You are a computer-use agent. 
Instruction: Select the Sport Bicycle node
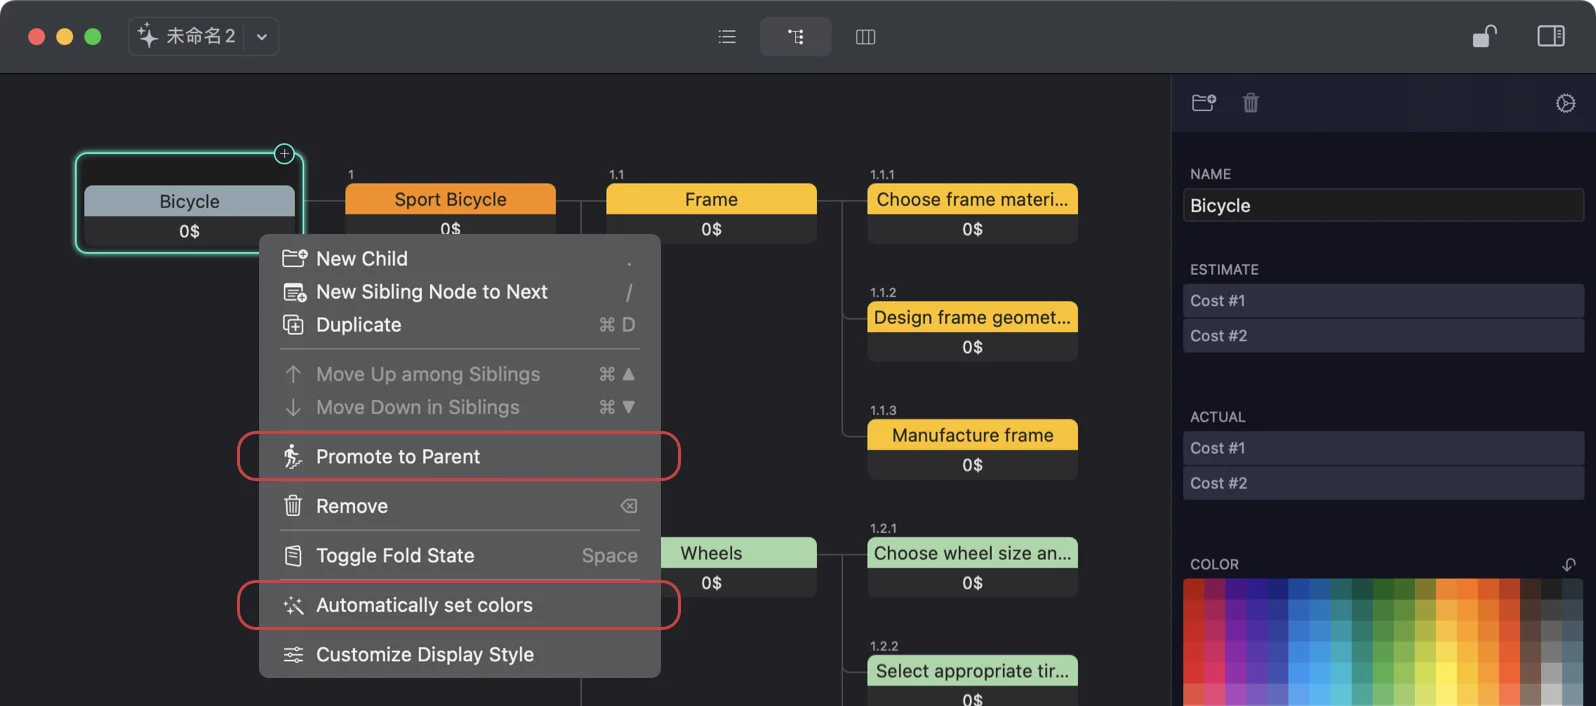coord(450,199)
